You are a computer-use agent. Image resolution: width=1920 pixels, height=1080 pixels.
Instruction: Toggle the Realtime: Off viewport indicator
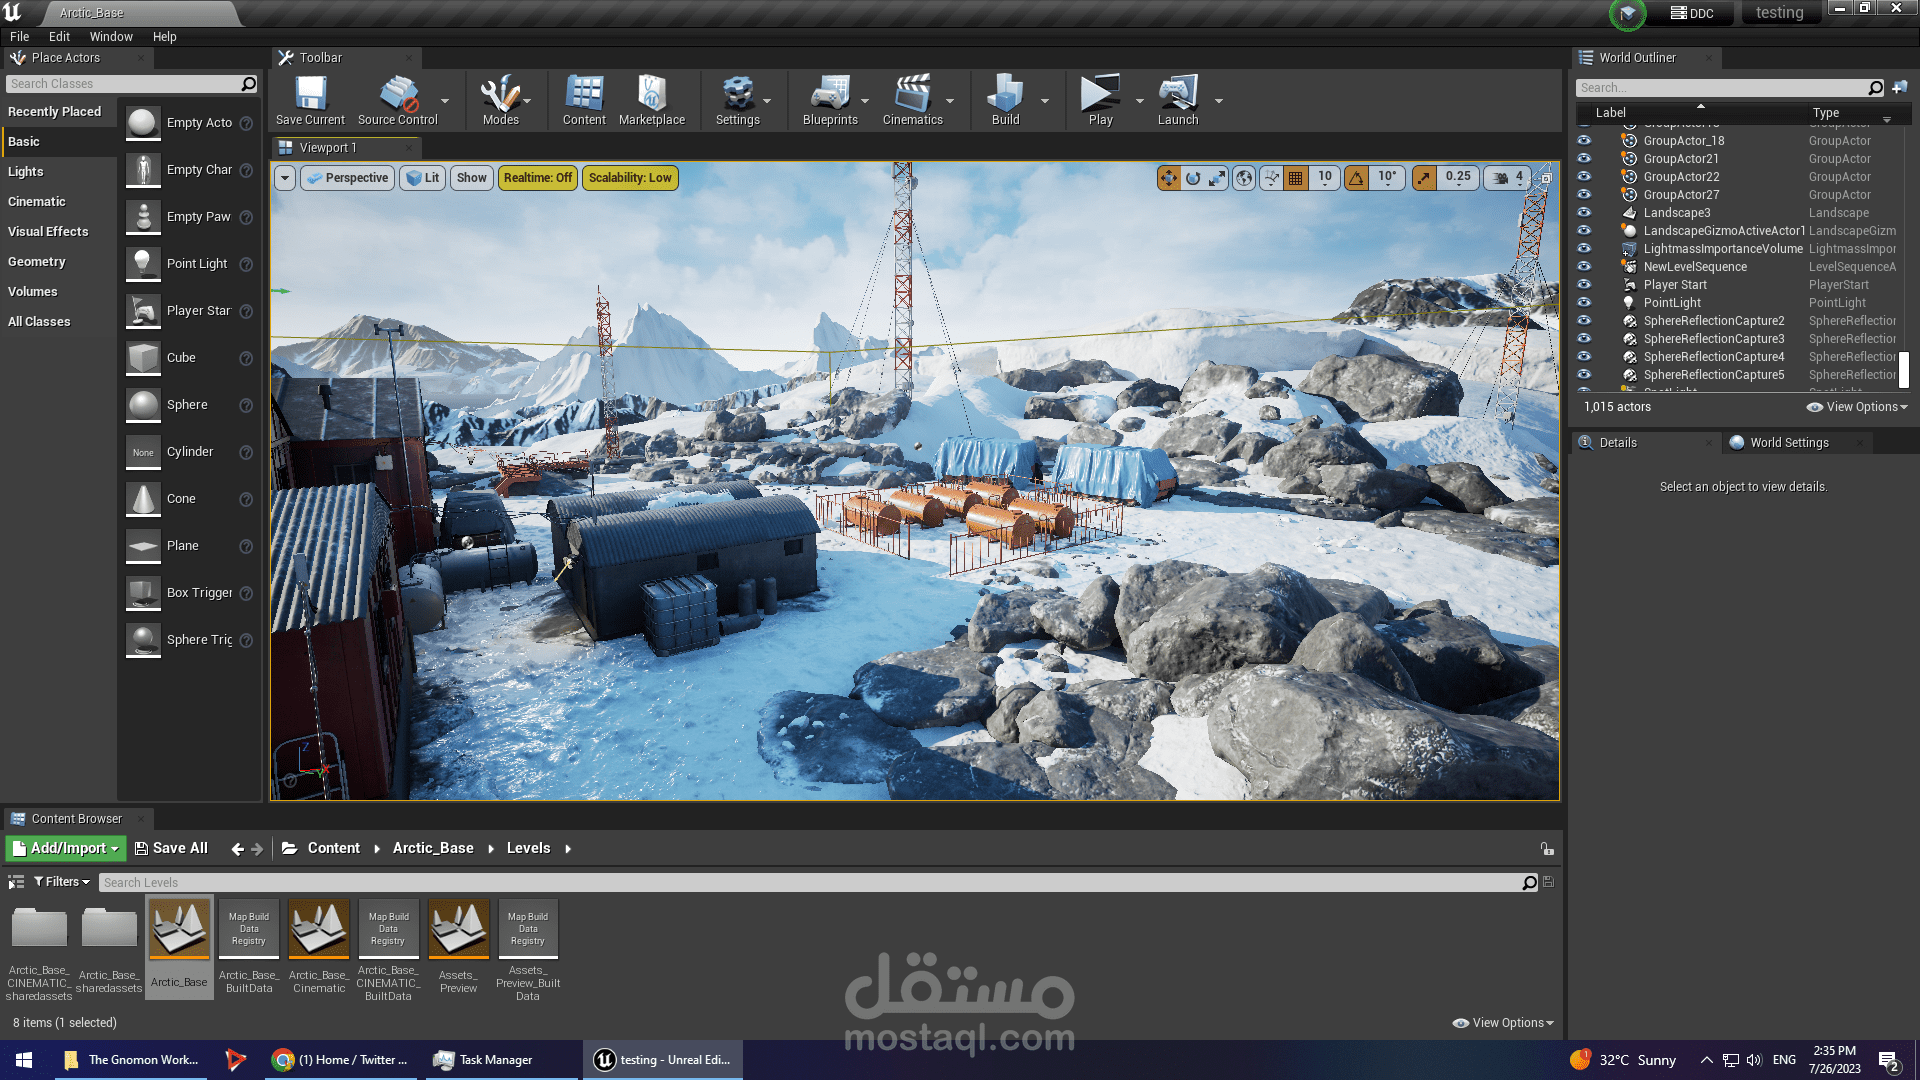pyautogui.click(x=538, y=178)
